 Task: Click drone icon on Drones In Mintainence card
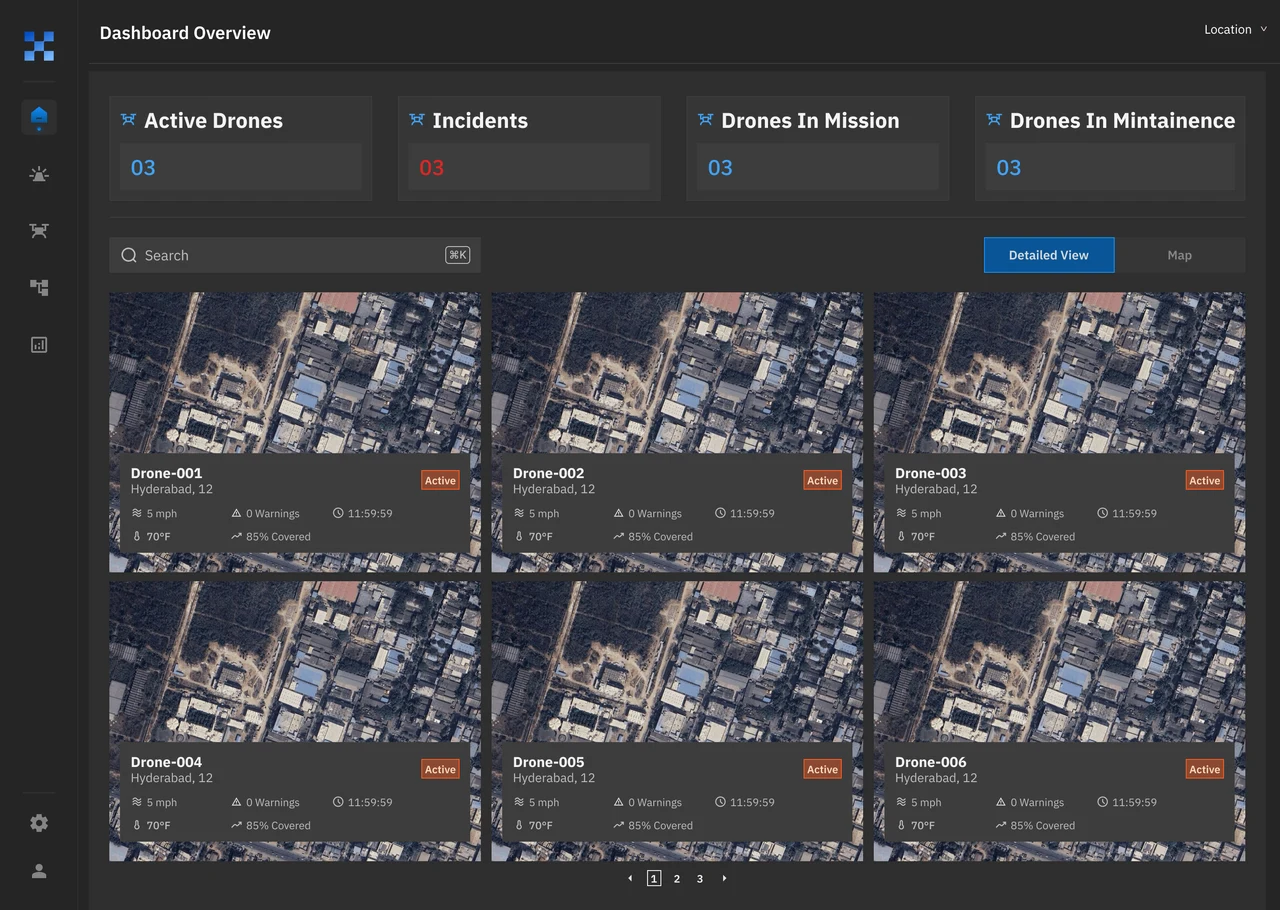point(994,120)
